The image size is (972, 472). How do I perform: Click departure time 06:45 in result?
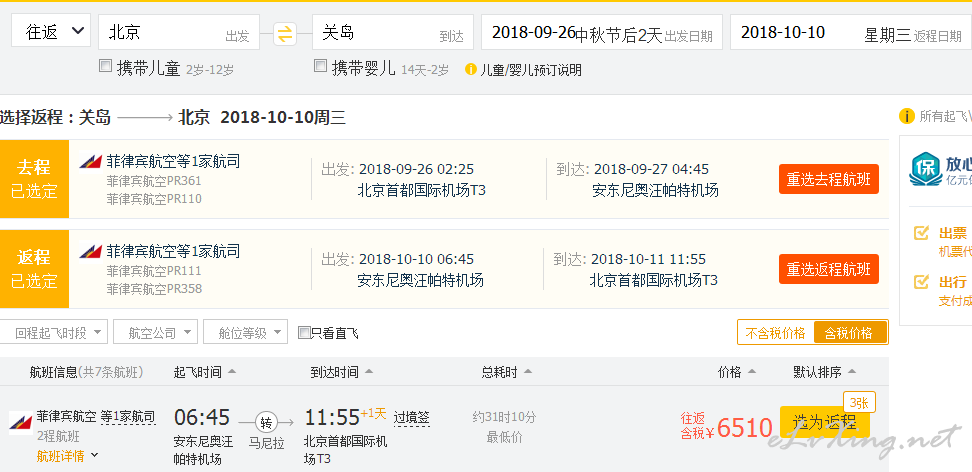click(202, 417)
